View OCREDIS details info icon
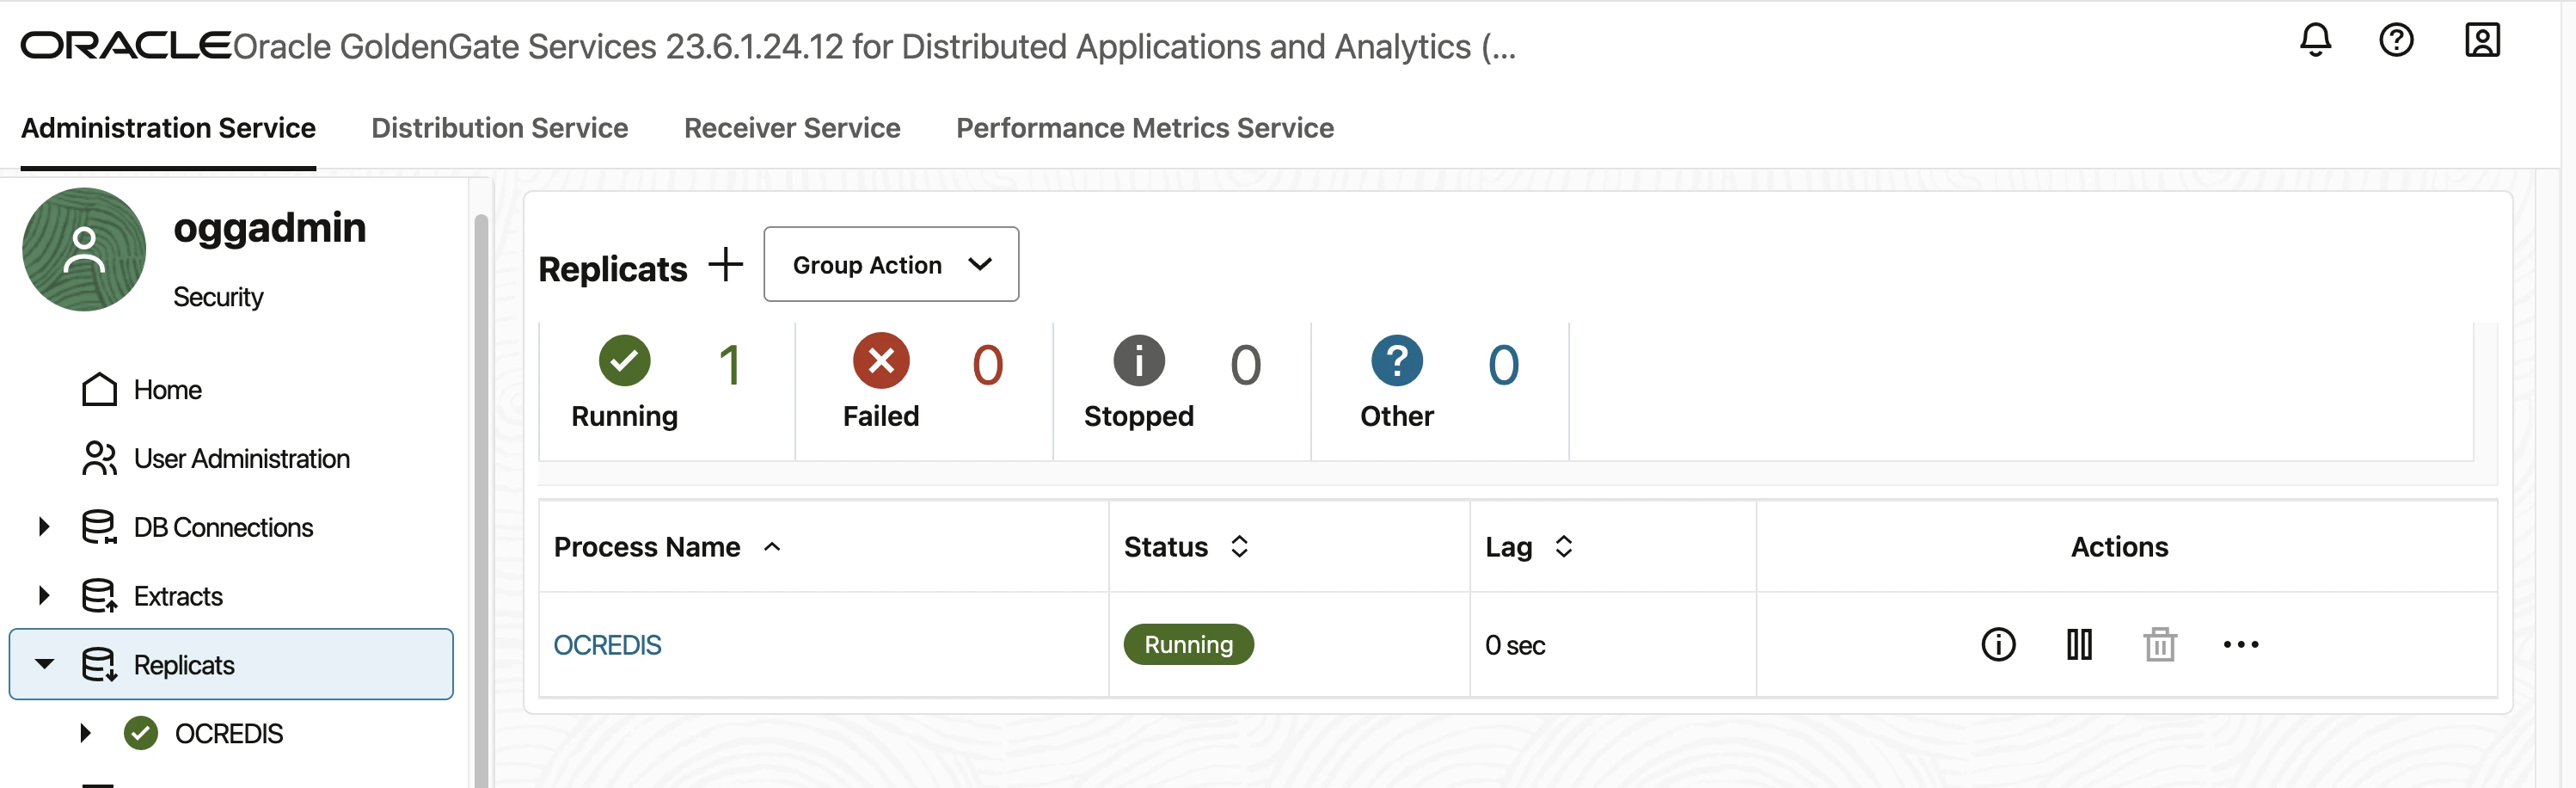Image resolution: width=2576 pixels, height=788 pixels. pyautogui.click(x=1997, y=645)
